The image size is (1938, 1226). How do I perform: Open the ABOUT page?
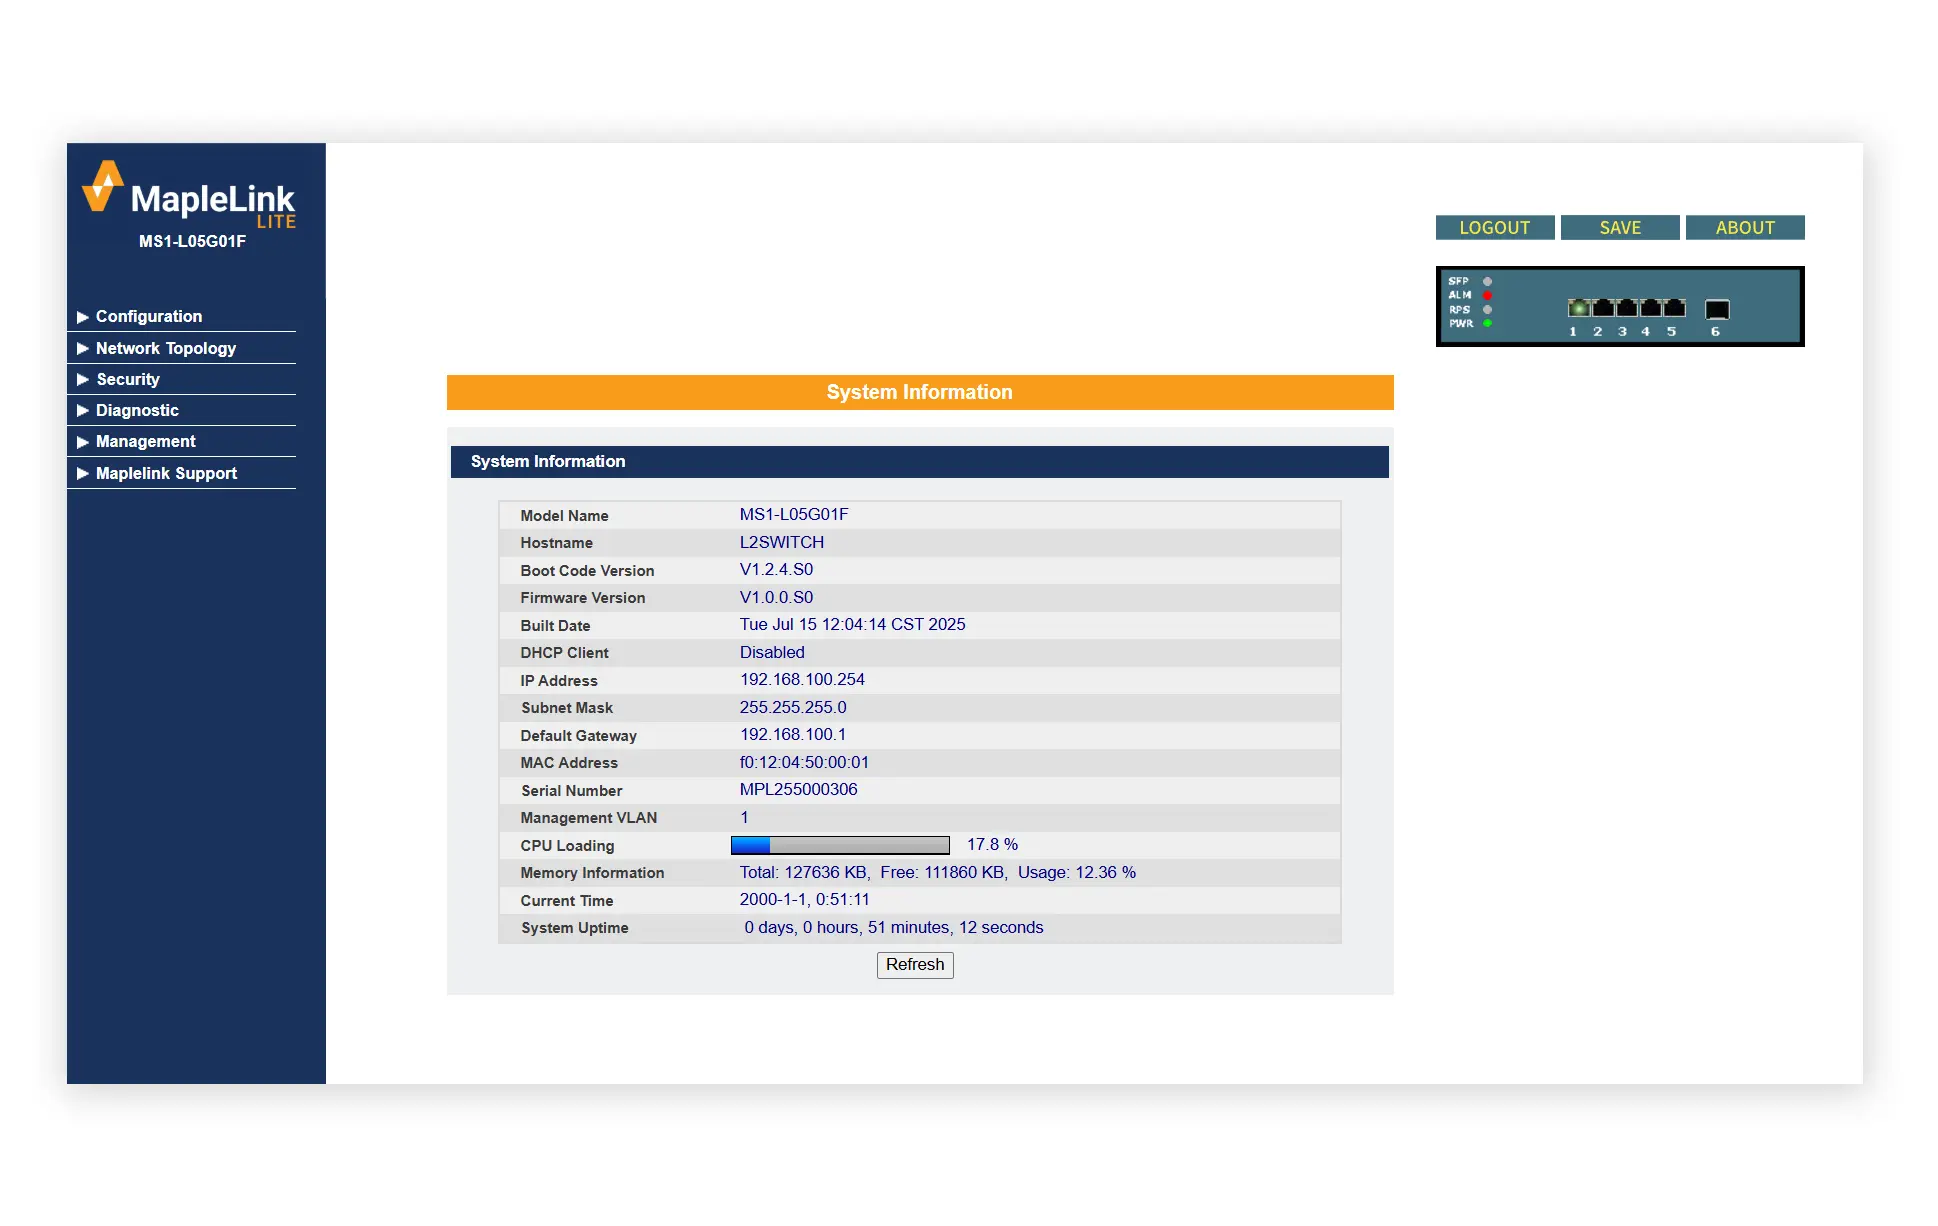(1744, 227)
